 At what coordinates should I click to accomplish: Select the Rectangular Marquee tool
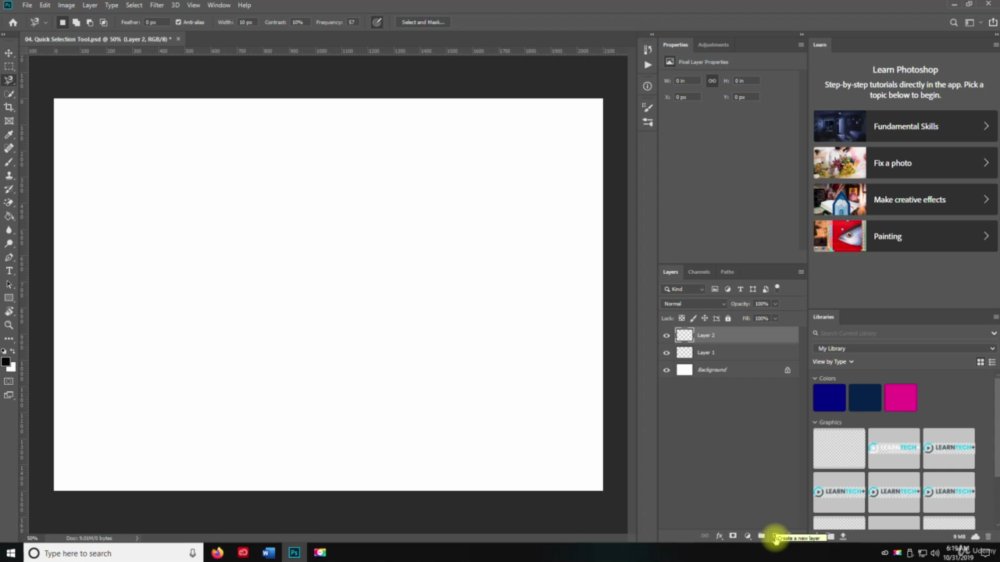tap(9, 66)
